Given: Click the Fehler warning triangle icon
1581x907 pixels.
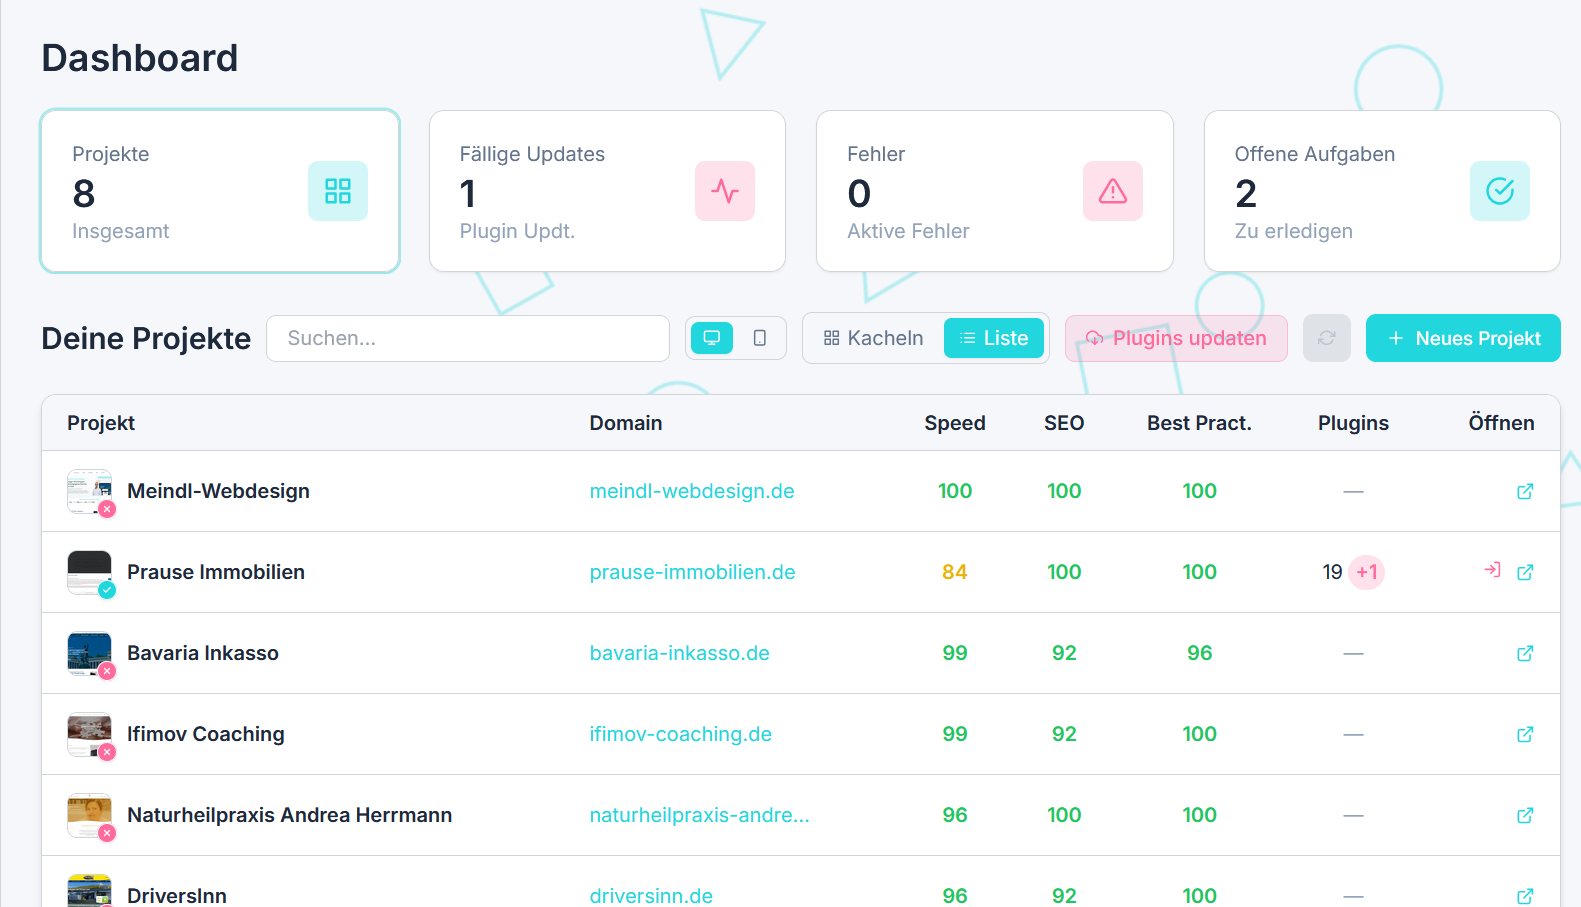Looking at the screenshot, I should click(1112, 191).
